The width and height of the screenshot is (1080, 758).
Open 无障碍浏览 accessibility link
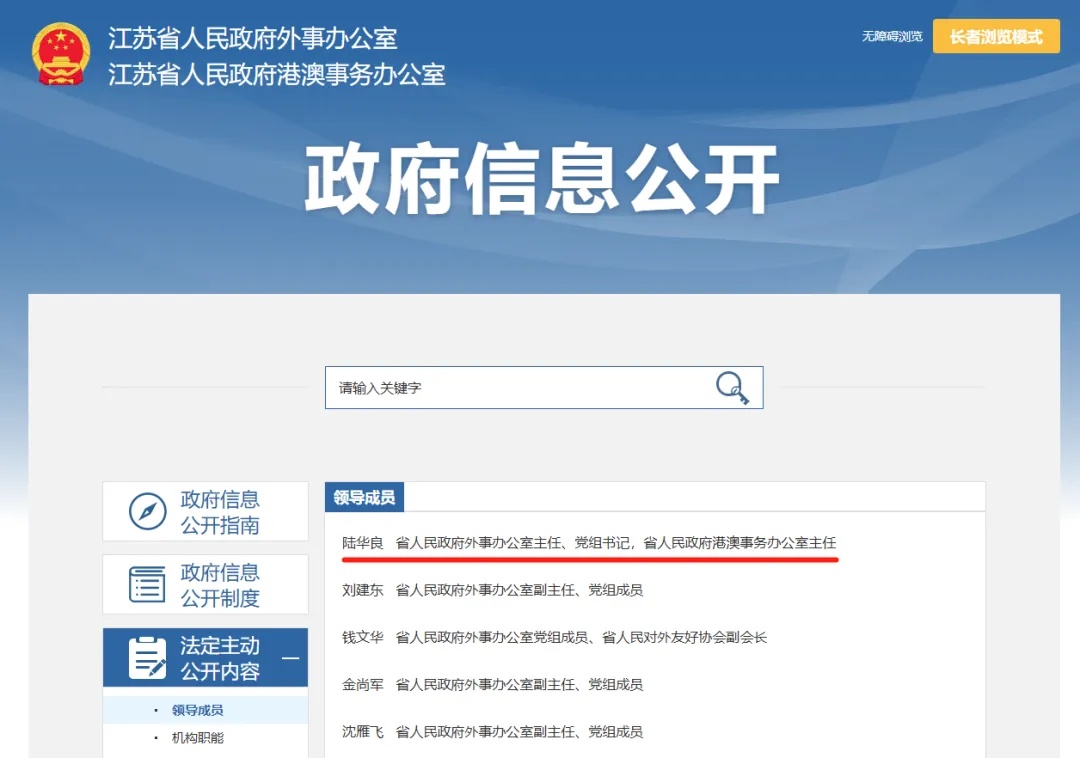pyautogui.click(x=892, y=37)
